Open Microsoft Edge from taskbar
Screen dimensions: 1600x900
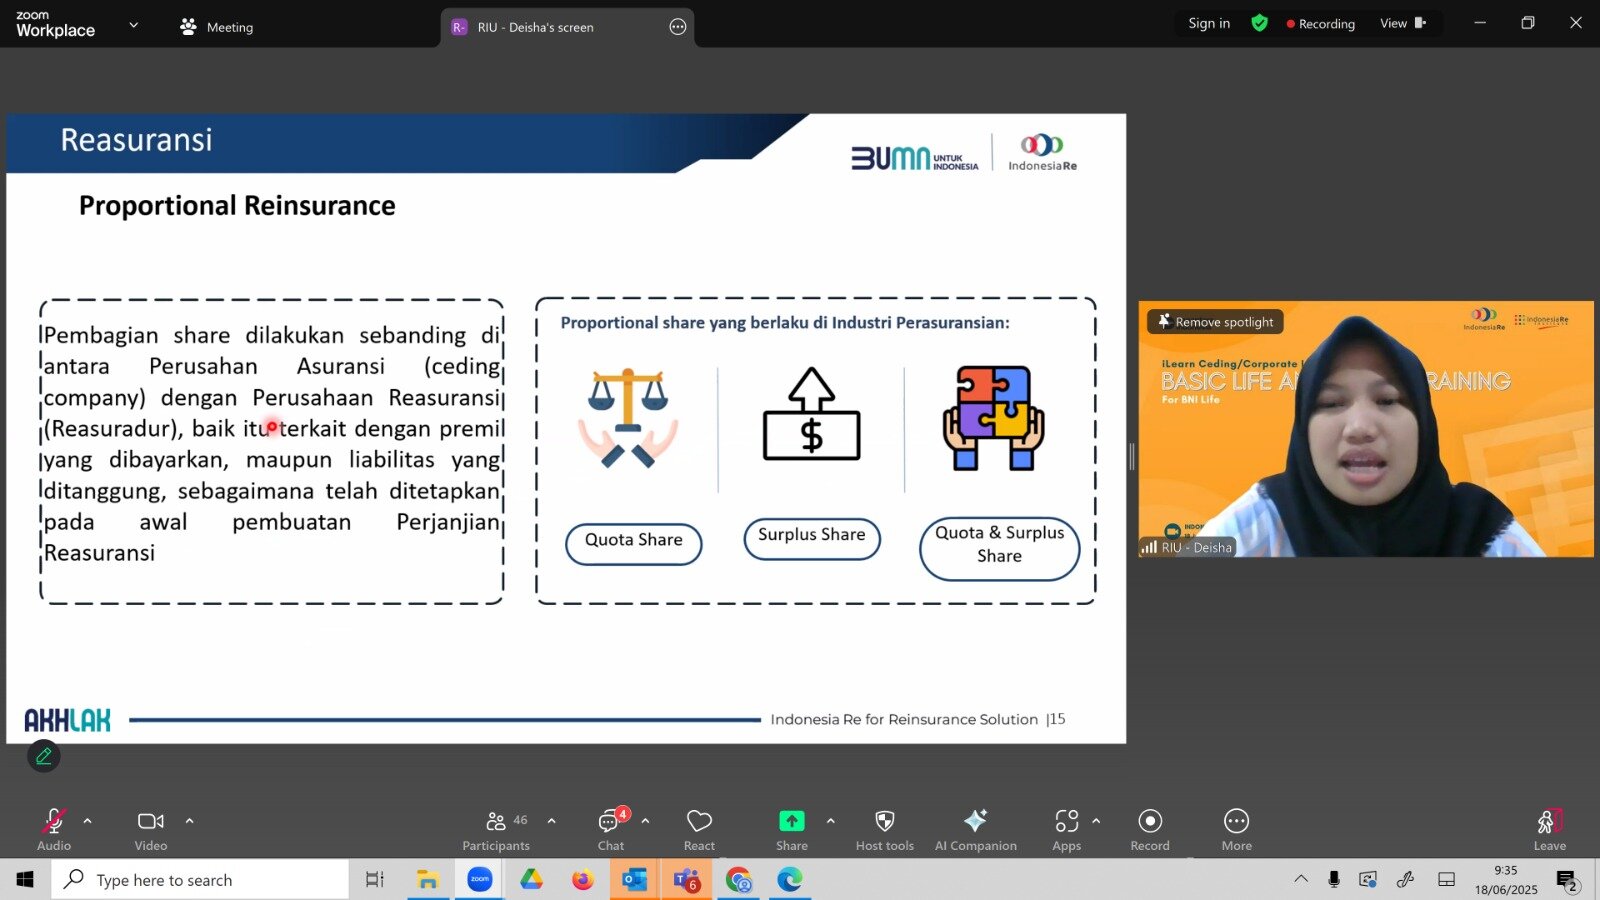(790, 880)
